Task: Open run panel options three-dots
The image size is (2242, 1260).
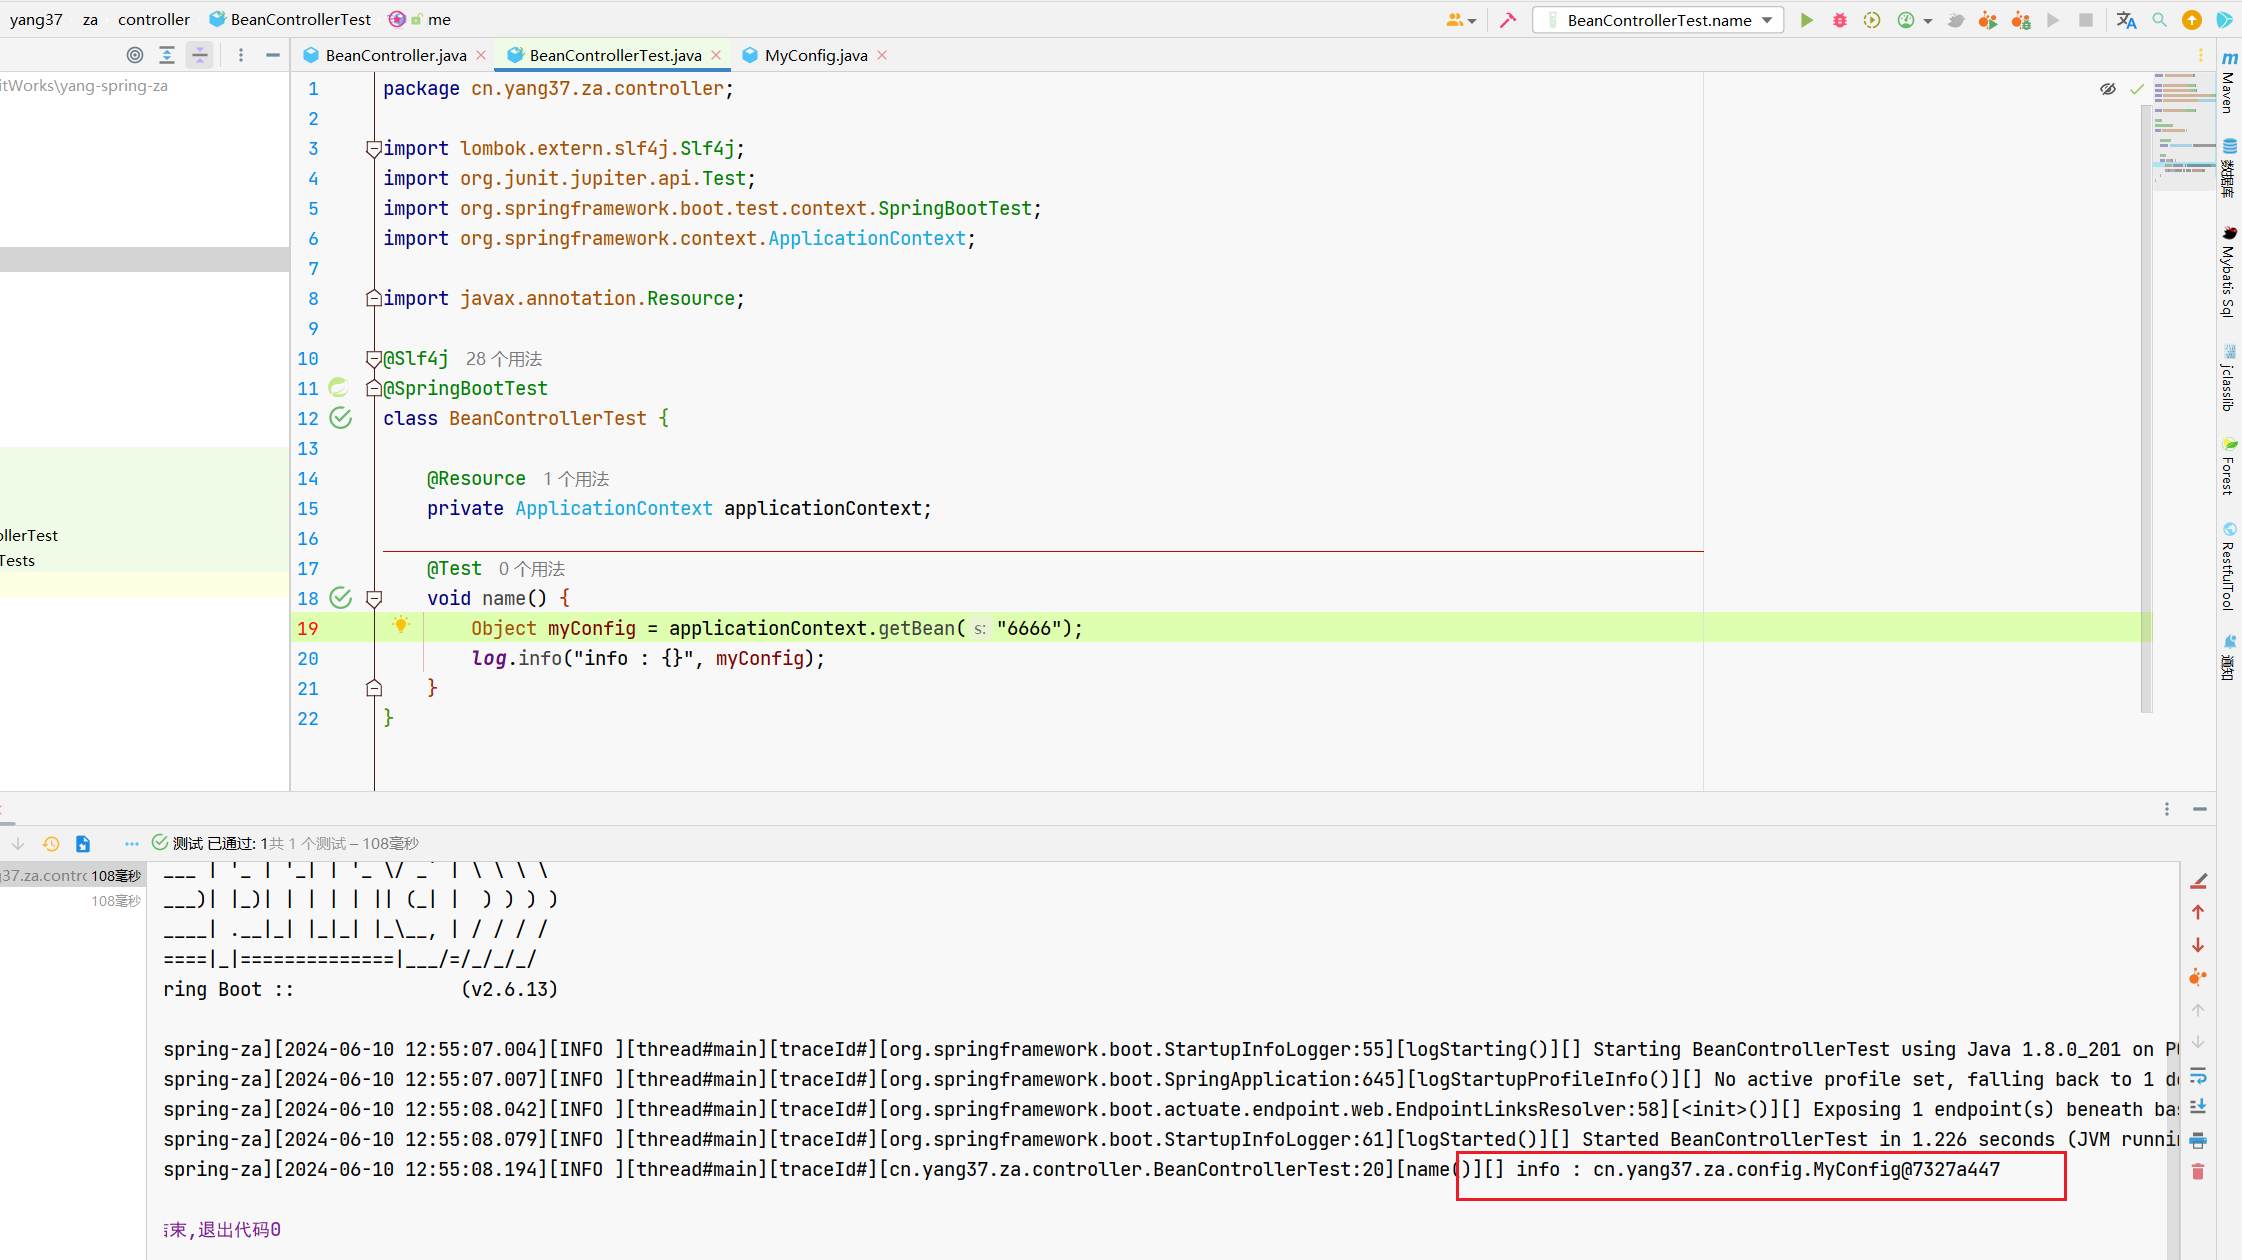Action: pos(2166,809)
